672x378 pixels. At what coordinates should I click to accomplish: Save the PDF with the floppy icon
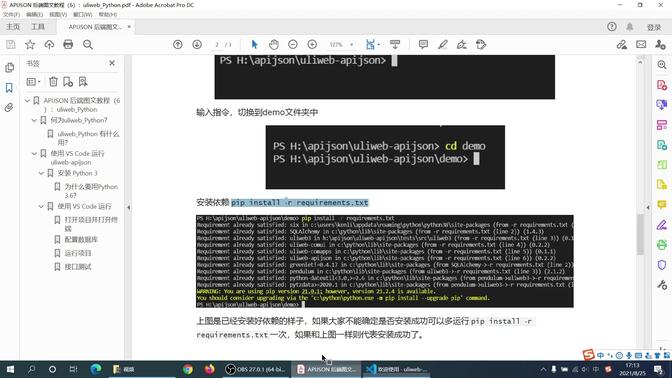pyautogui.click(x=11, y=45)
